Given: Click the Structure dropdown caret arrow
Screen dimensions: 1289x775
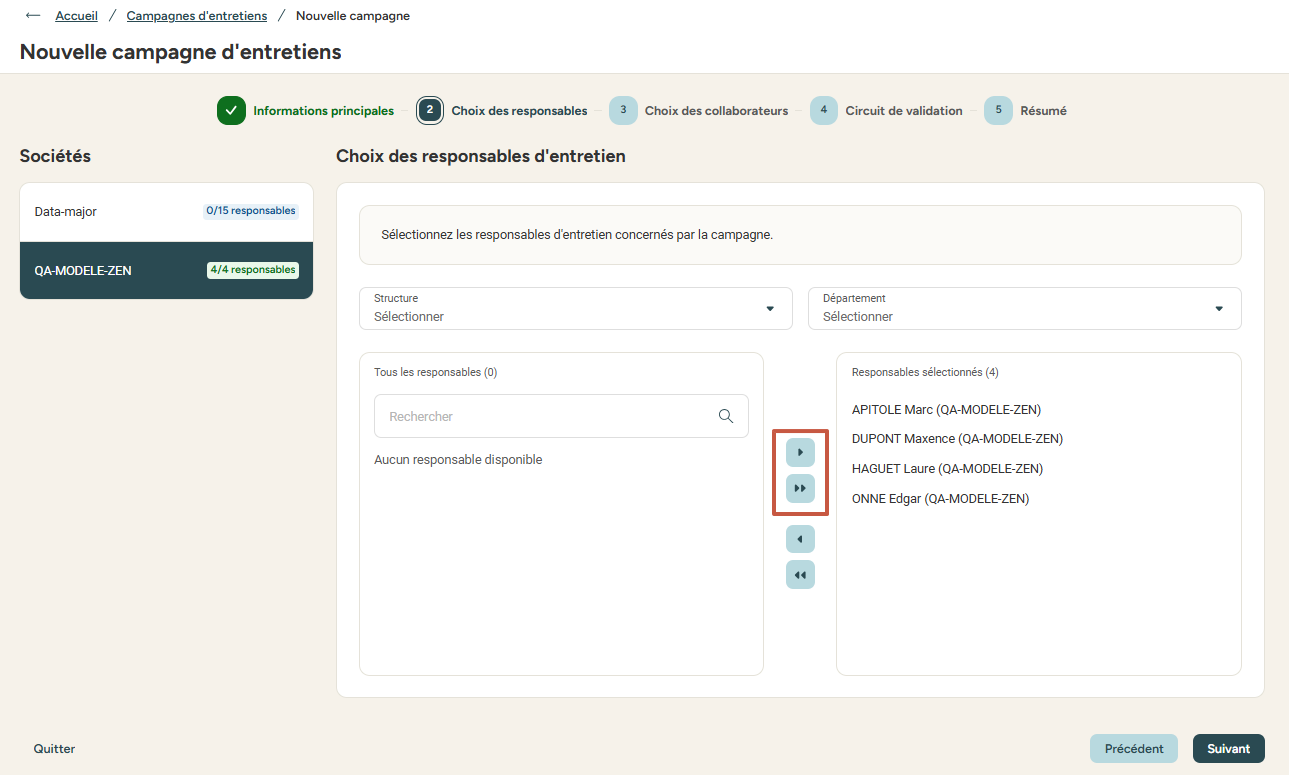Looking at the screenshot, I should (x=770, y=308).
